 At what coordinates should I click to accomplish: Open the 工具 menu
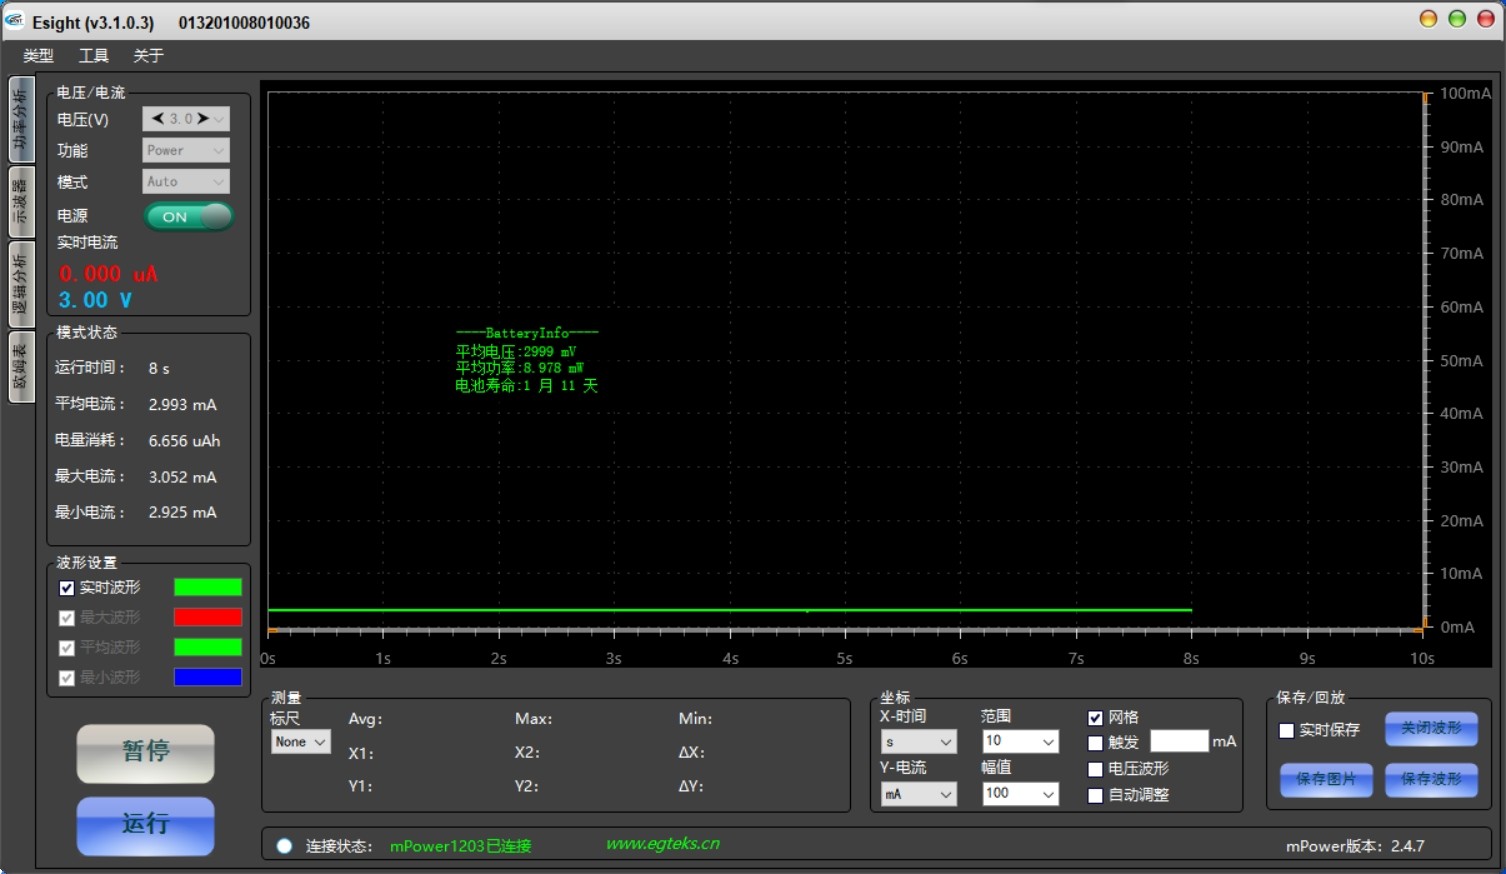tap(93, 56)
